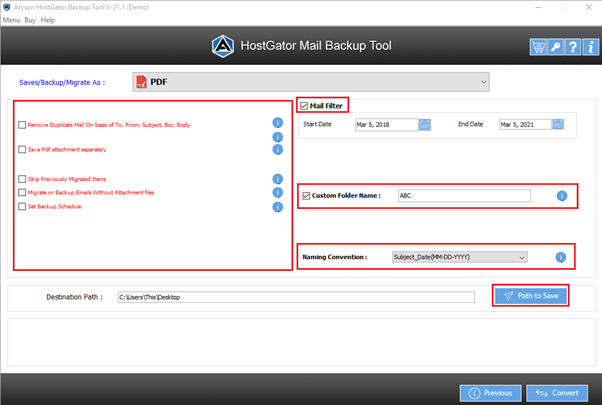This screenshot has width=602, height=405.
Task: Expand the Saves/Backup/Migrate As dropdown
Action: point(311,82)
